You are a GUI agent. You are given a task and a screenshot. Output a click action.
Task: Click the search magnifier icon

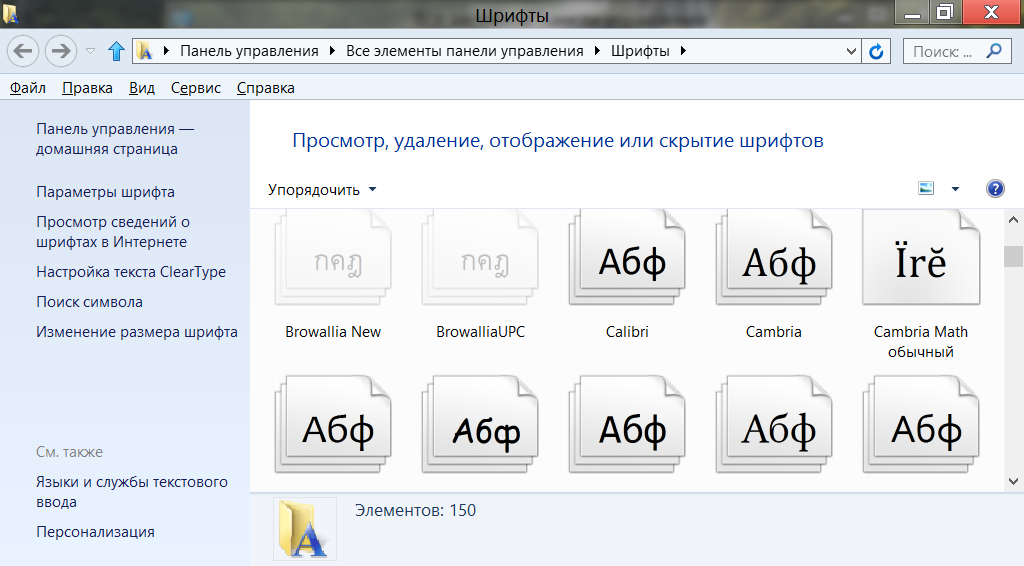[994, 51]
